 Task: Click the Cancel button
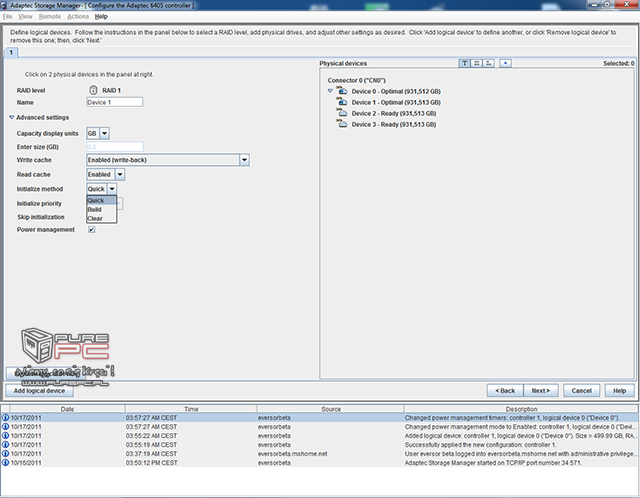tap(581, 391)
